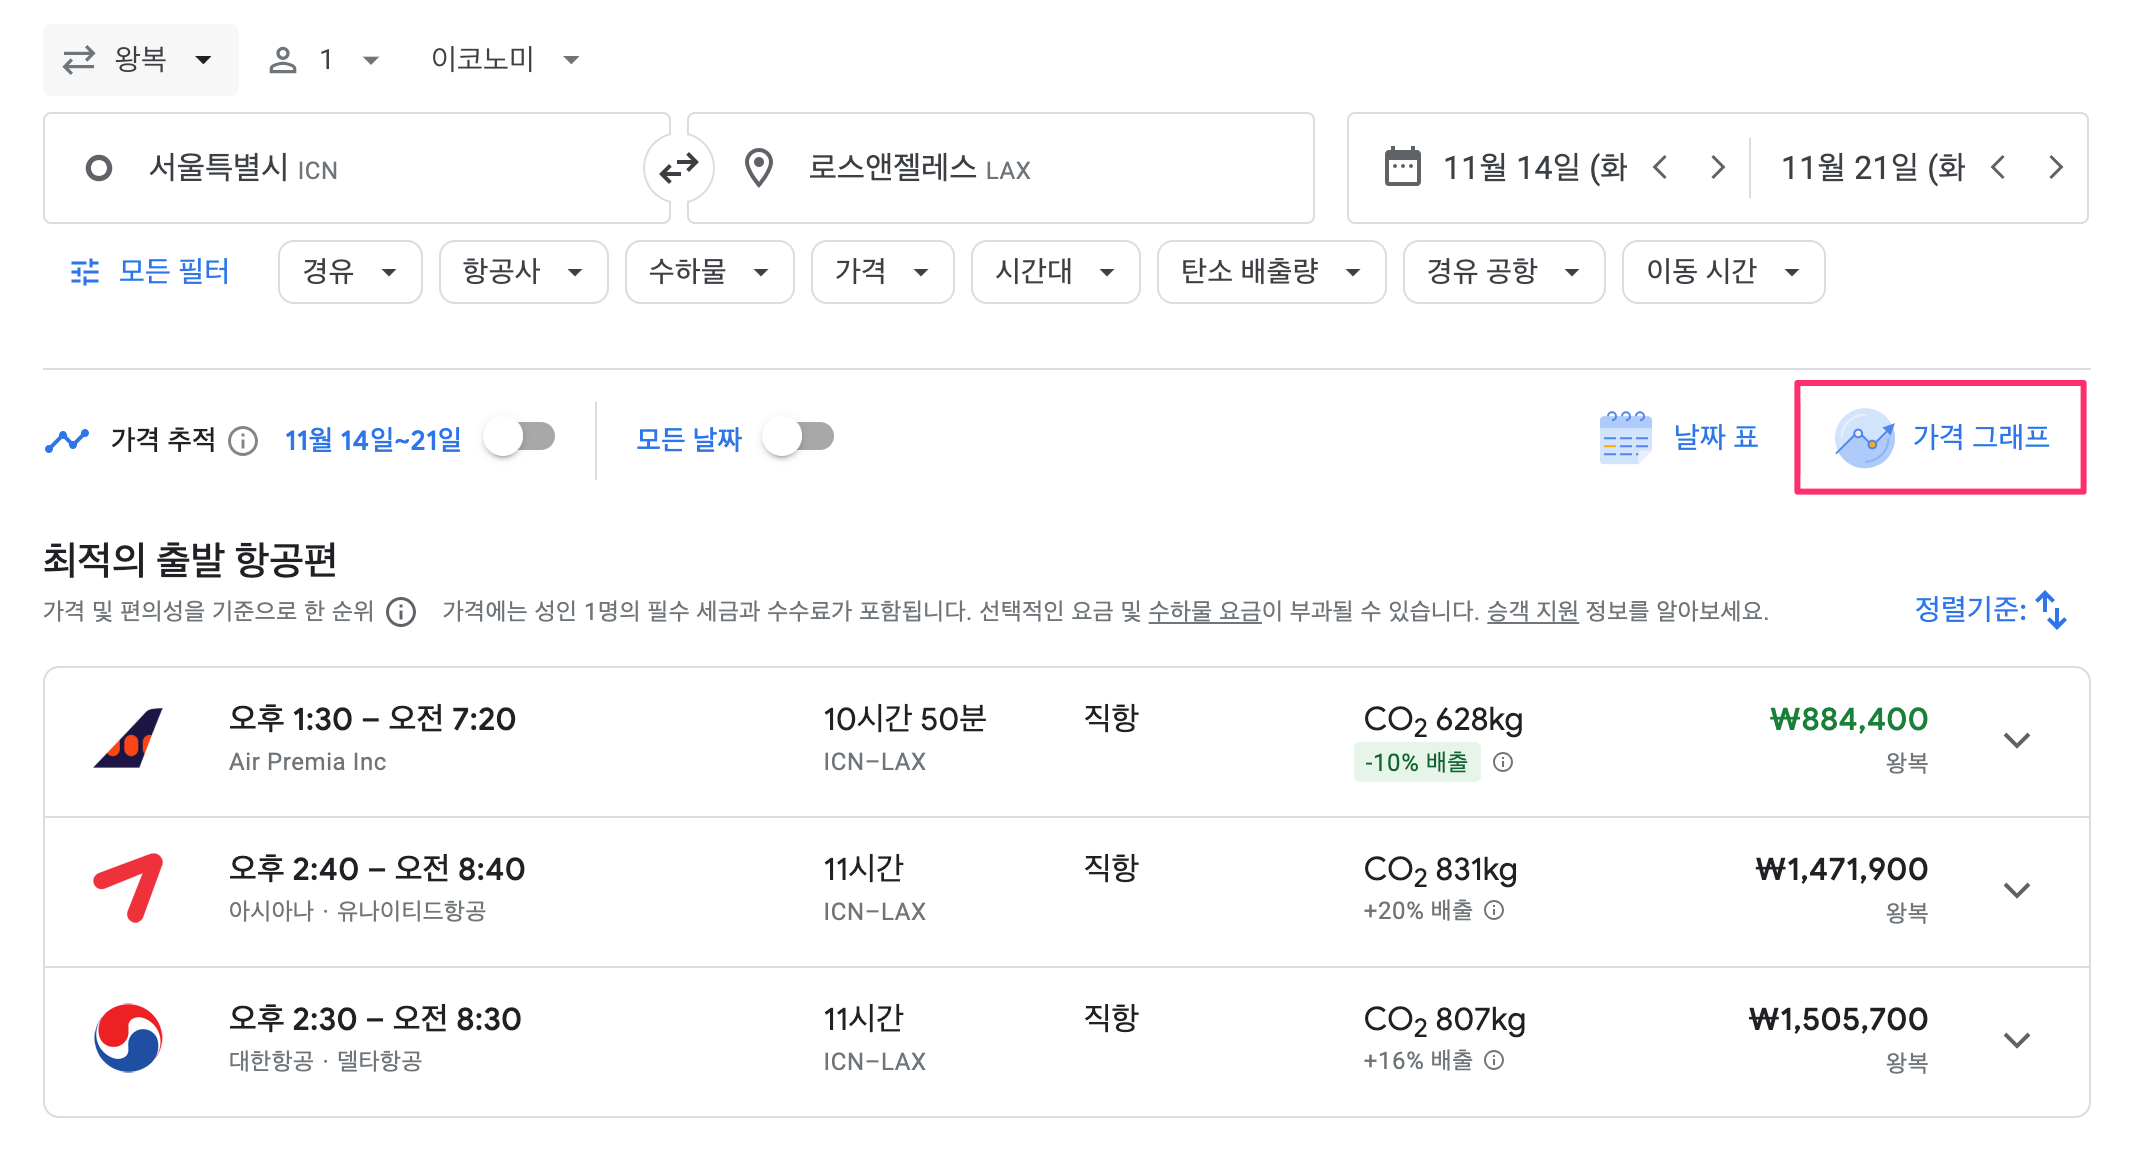Viewport: 2134px width, 1152px height.
Task: Open the 이코노미 cabin class dropdown
Action: 499,59
